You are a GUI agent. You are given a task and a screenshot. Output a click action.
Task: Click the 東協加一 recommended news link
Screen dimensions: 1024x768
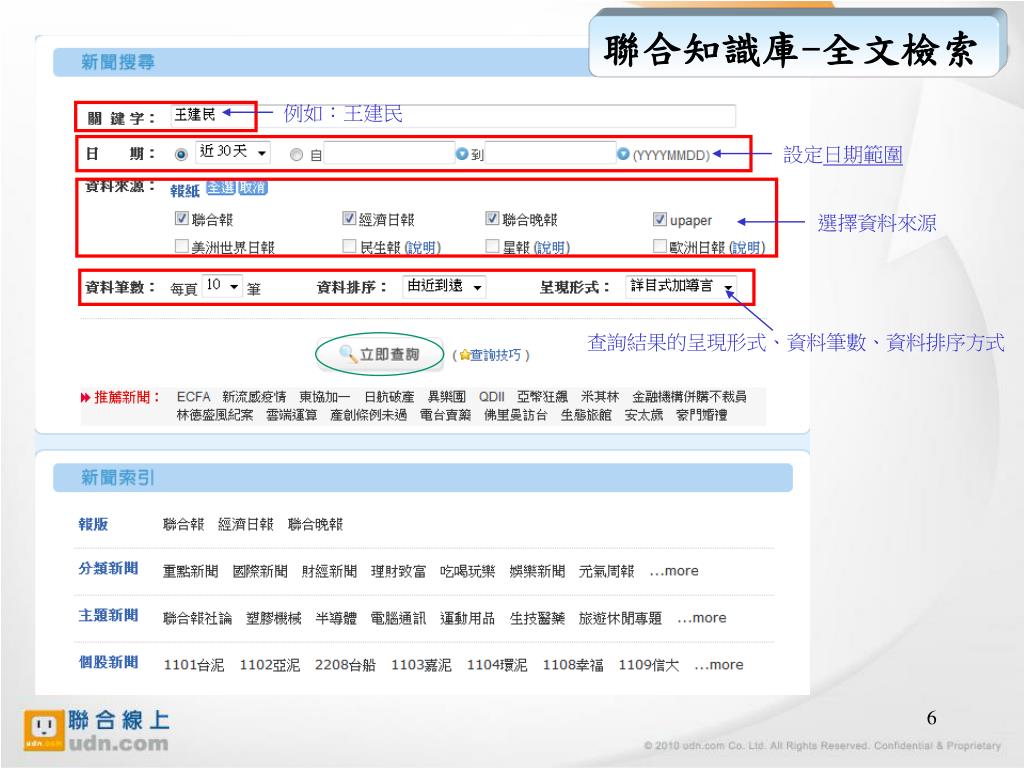[x=325, y=397]
